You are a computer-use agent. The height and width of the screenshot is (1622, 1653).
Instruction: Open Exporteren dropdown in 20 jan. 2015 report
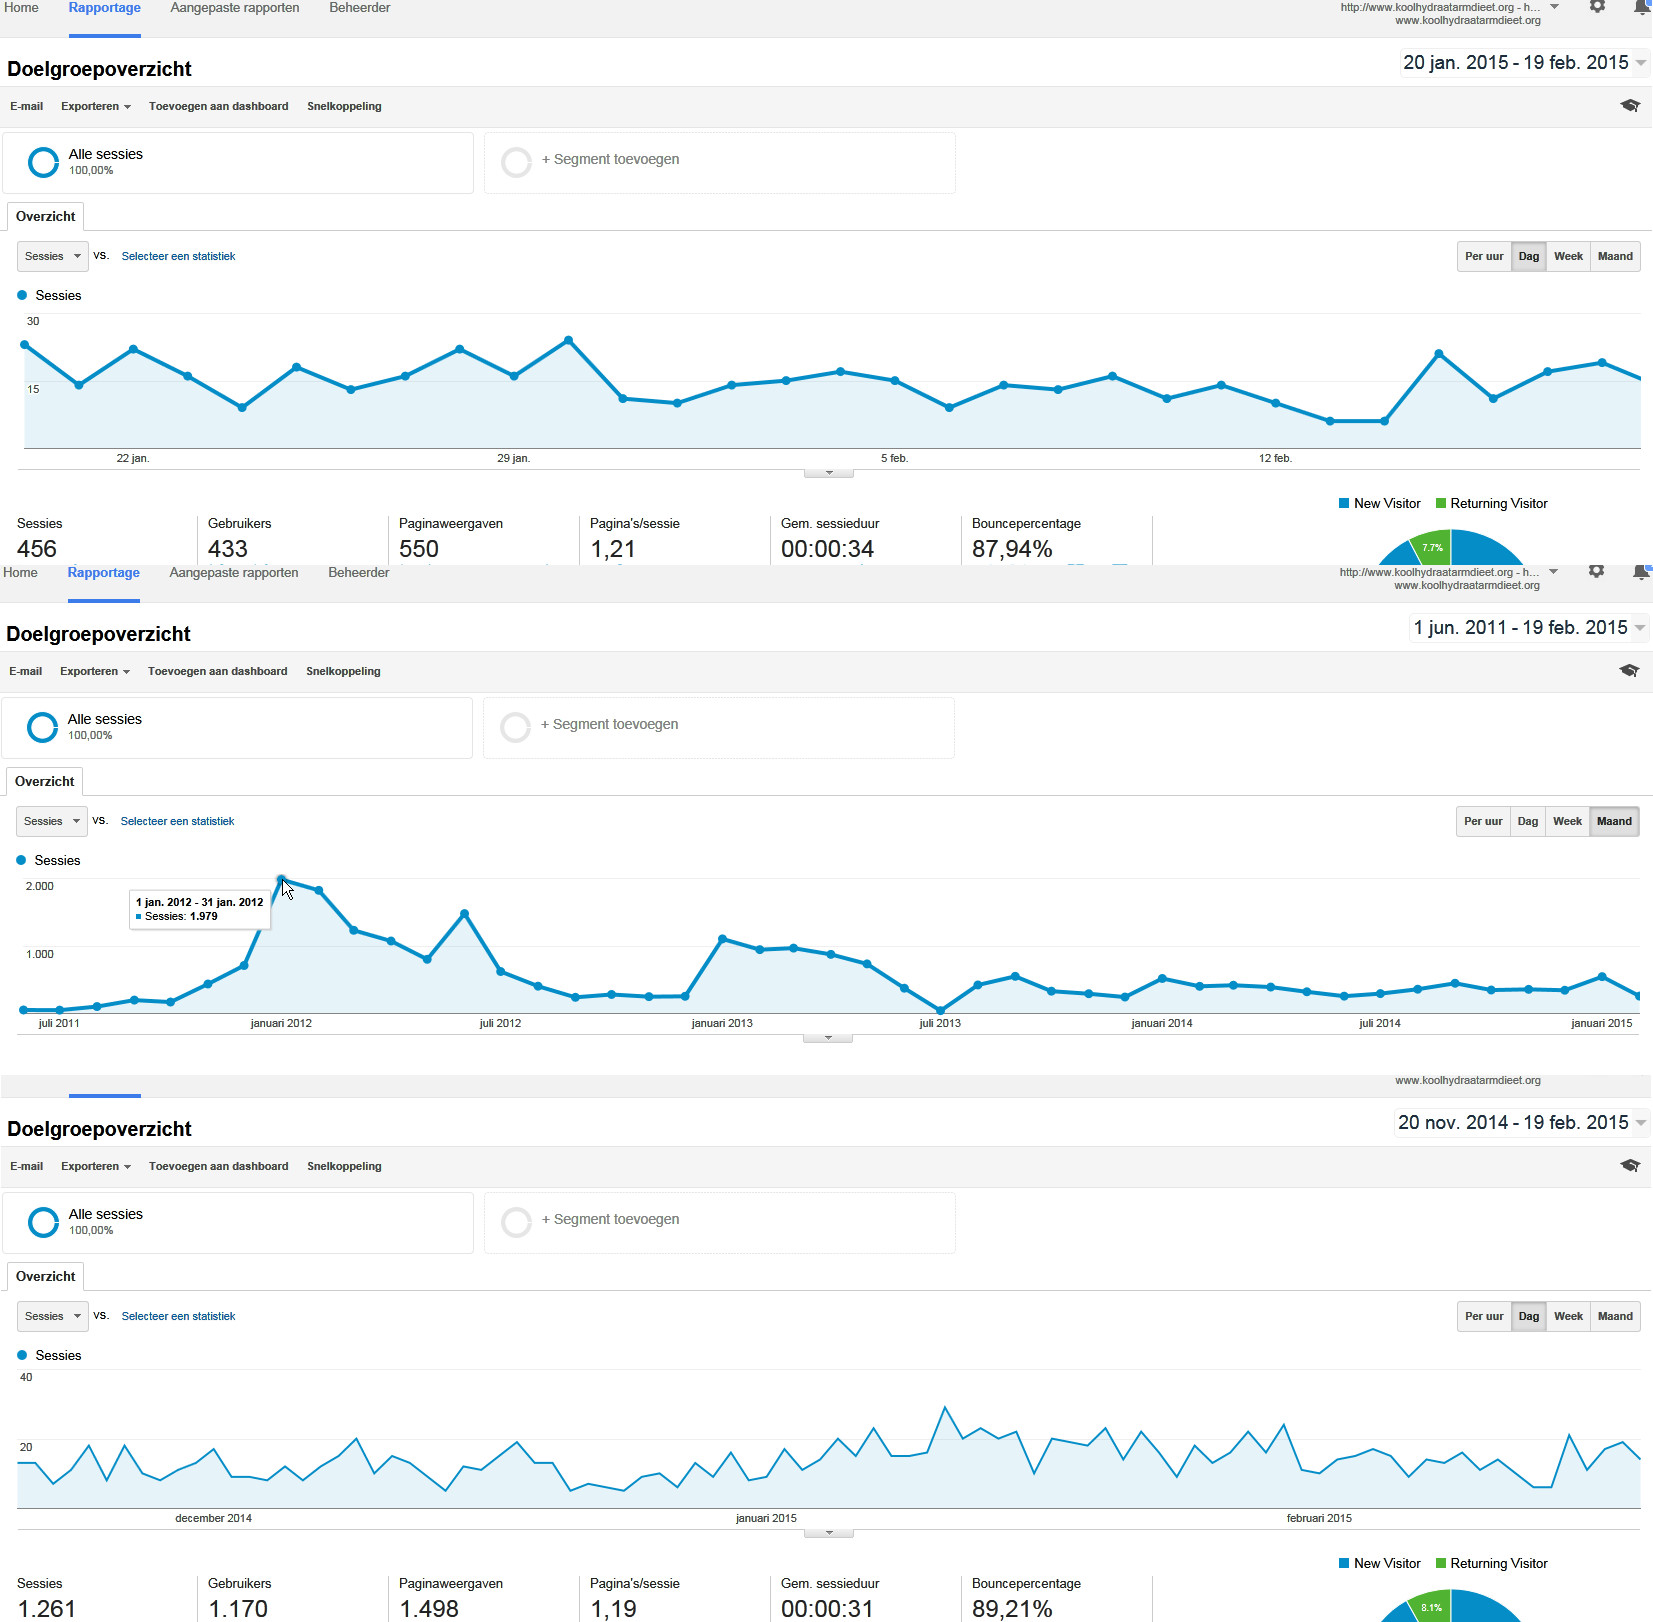tap(96, 107)
